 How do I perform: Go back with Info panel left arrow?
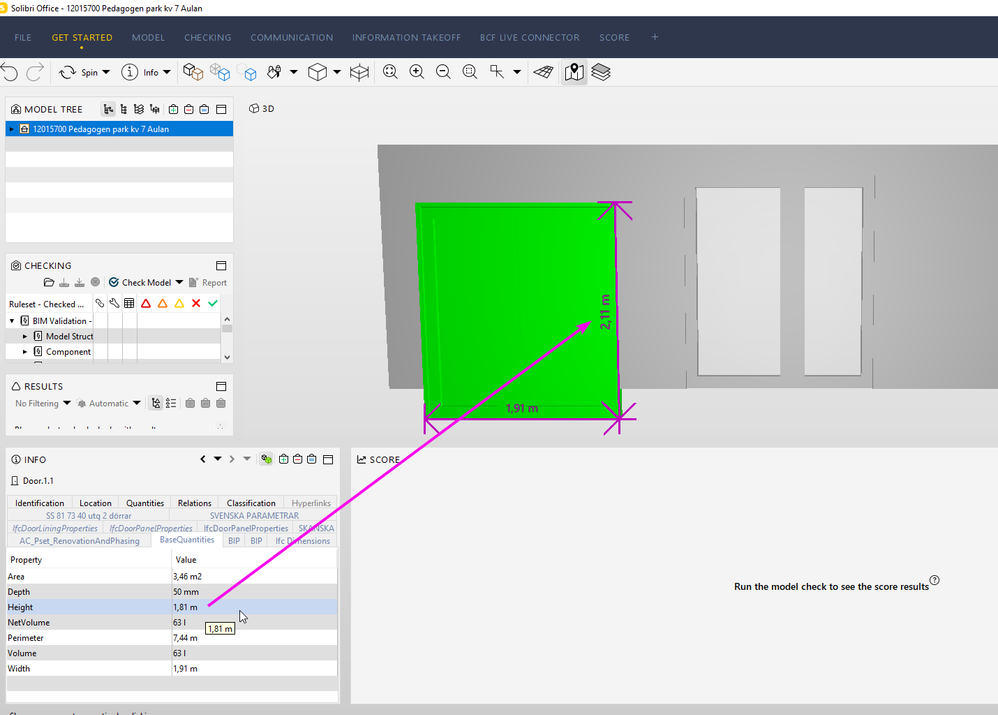point(203,459)
